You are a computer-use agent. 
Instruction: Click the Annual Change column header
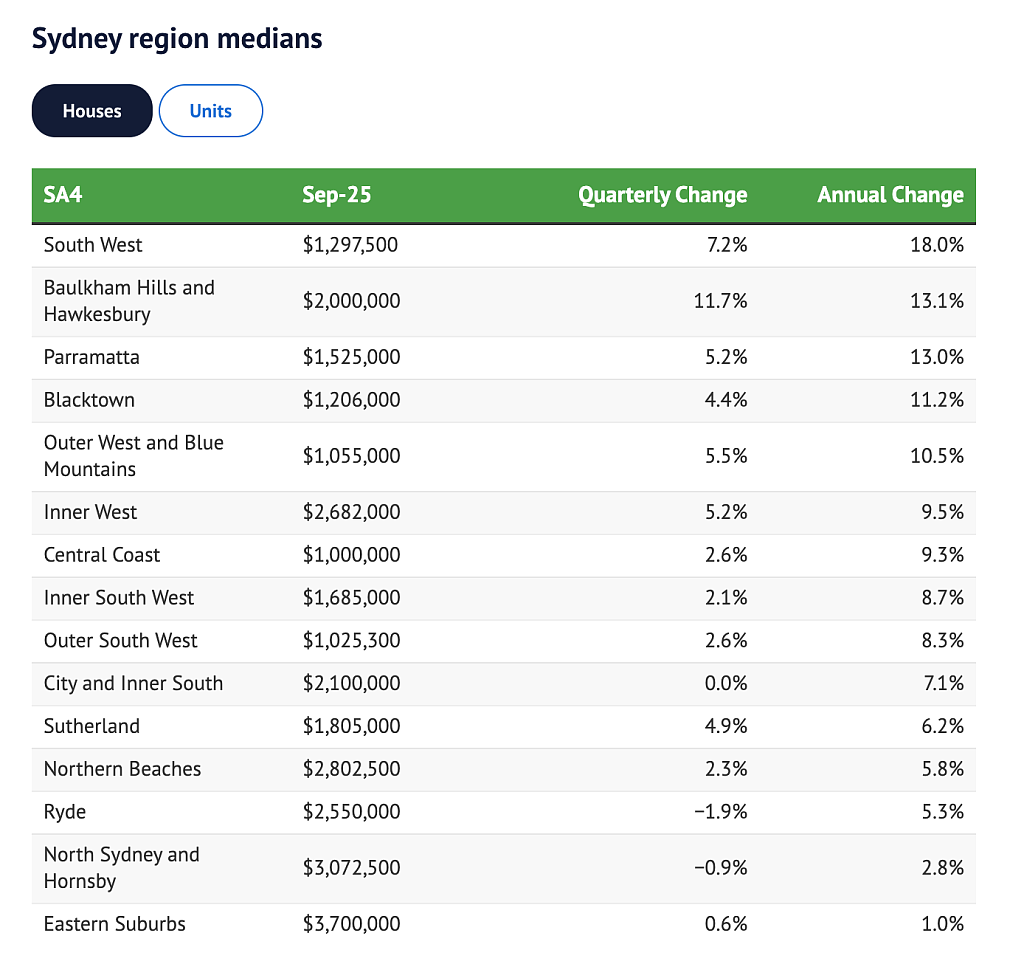pyautogui.click(x=890, y=195)
